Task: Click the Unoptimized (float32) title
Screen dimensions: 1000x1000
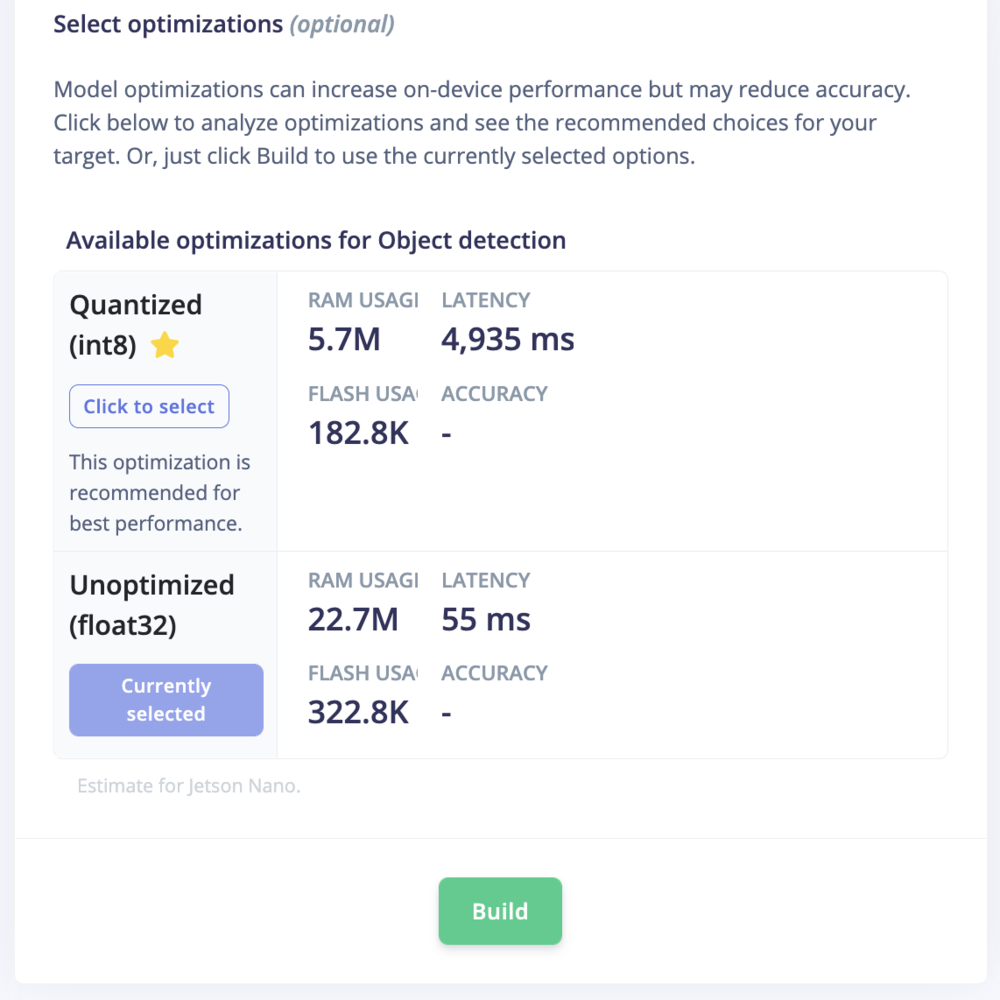Action: (x=151, y=605)
